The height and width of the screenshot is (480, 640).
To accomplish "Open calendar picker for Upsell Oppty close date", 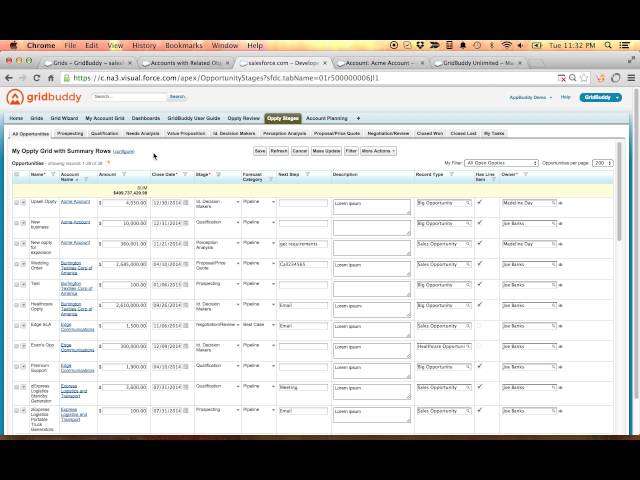I will [x=186, y=202].
